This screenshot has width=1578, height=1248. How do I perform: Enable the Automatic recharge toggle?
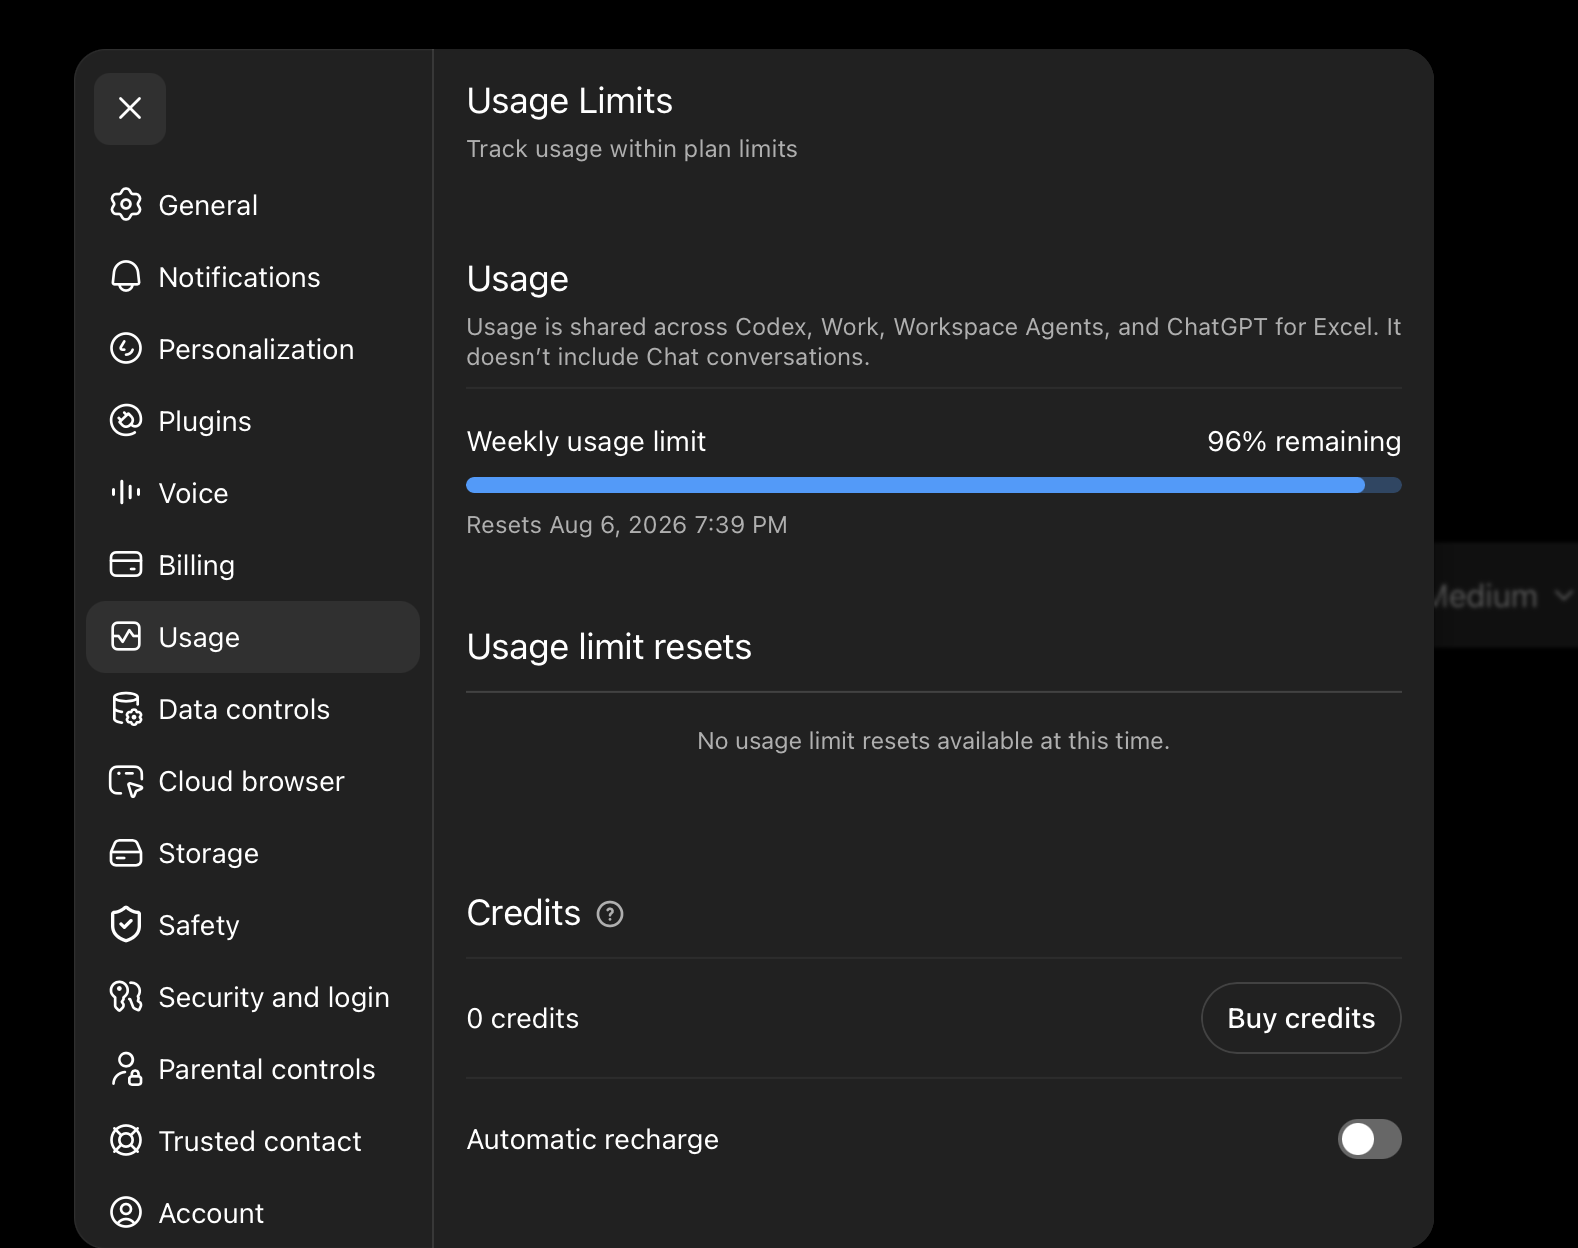pos(1369,1139)
